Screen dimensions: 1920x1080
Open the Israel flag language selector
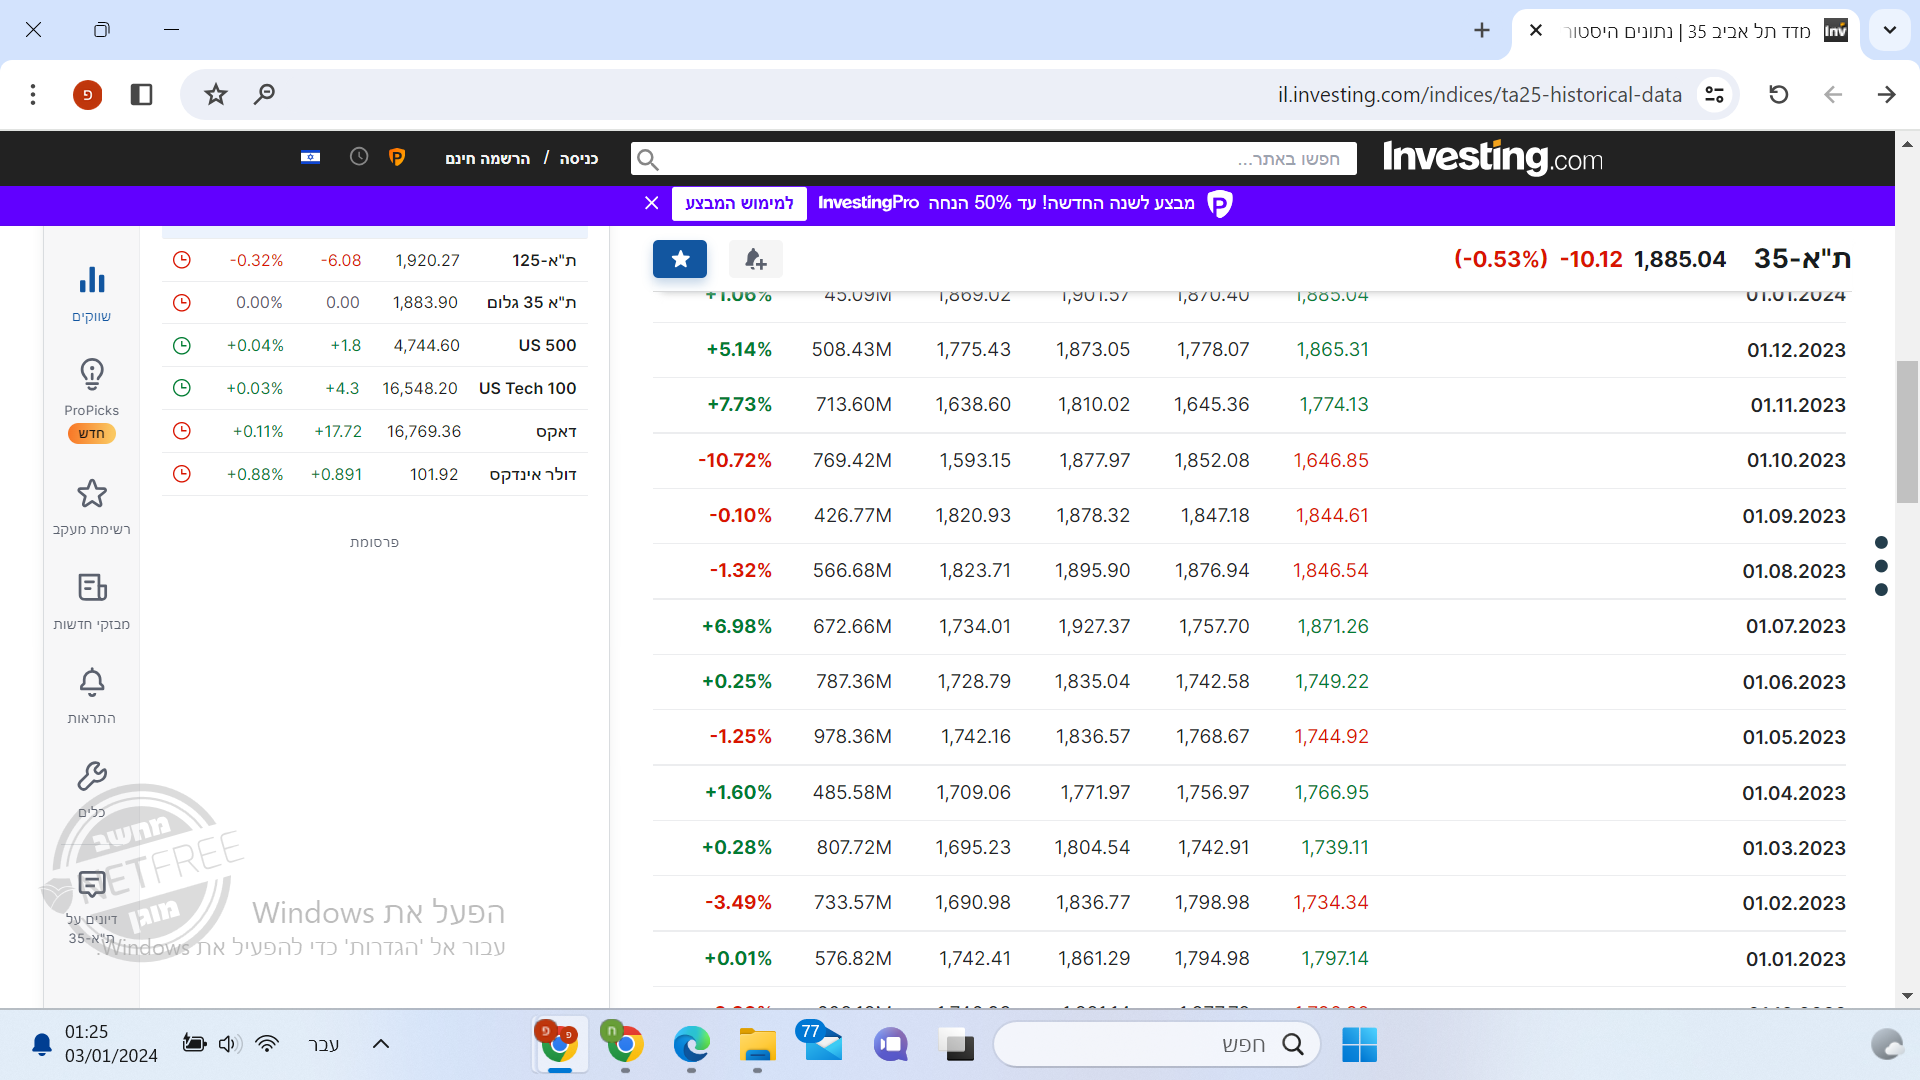[x=310, y=158]
